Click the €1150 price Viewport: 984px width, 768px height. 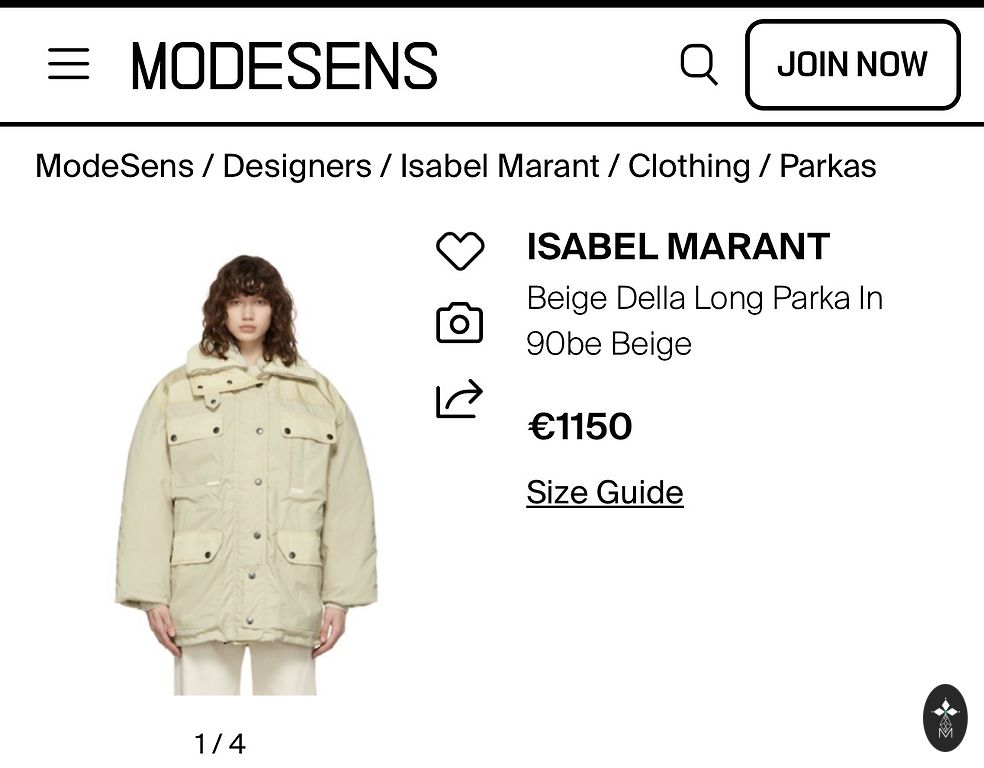[x=580, y=427]
